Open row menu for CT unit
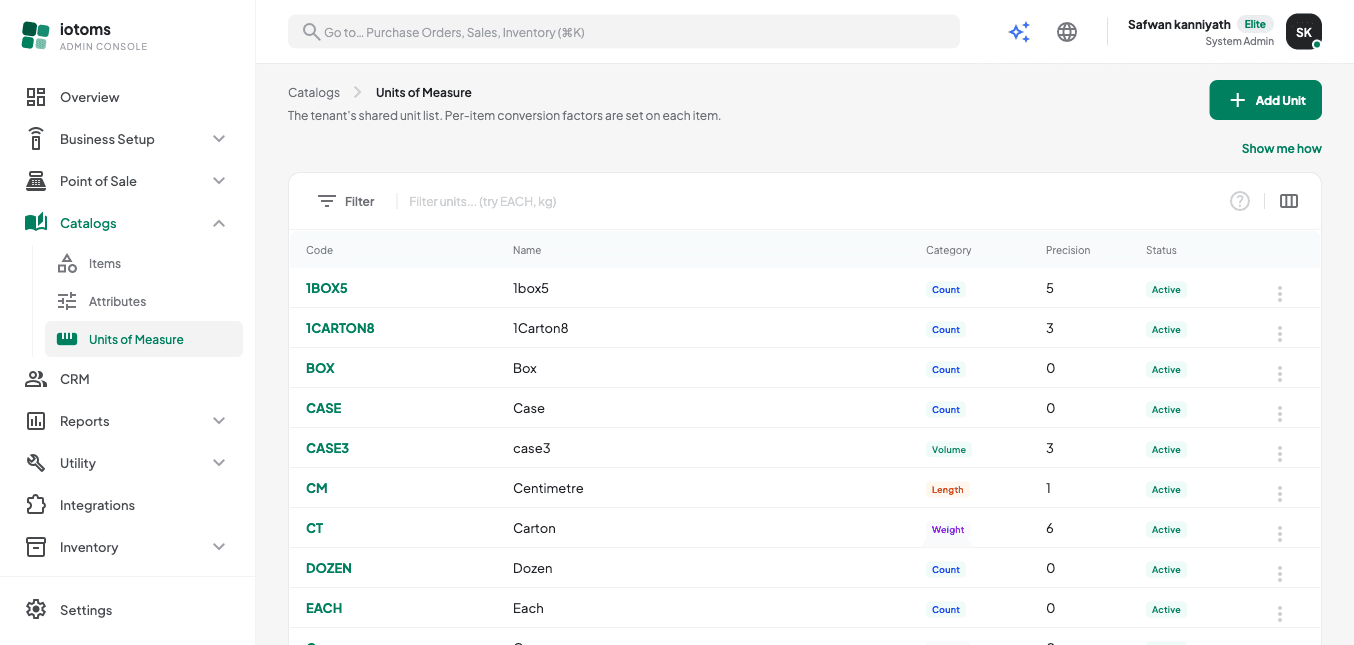Screen dimensions: 1354x645 1280,533
